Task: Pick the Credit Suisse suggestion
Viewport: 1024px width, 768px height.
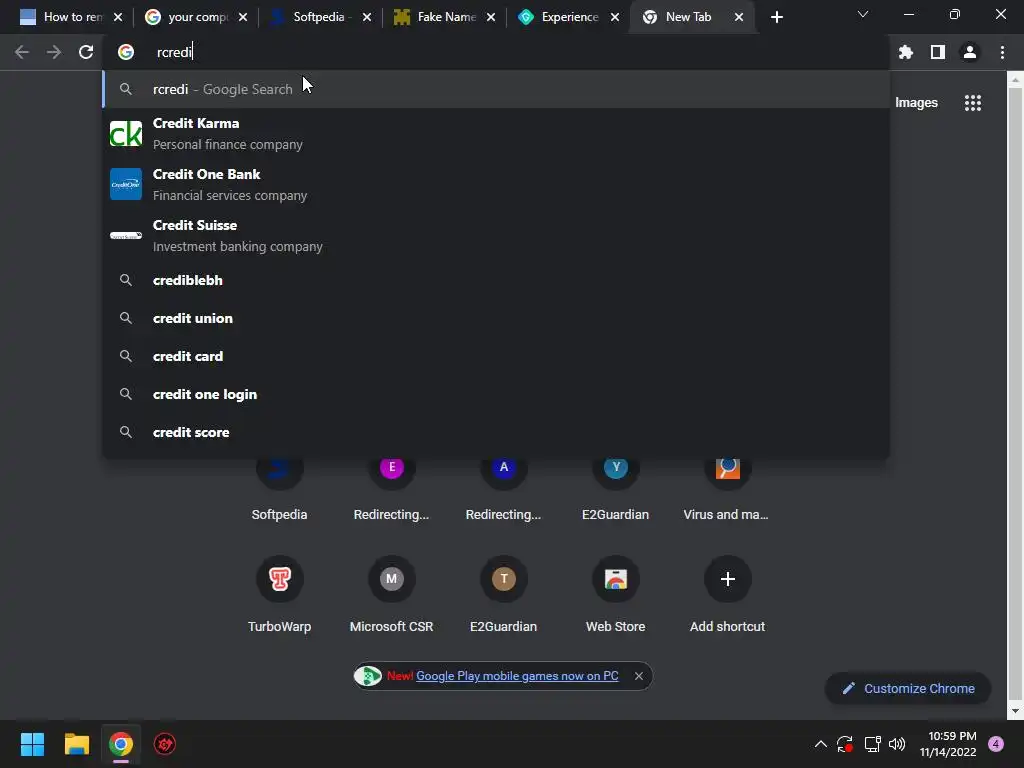Action: [496, 236]
